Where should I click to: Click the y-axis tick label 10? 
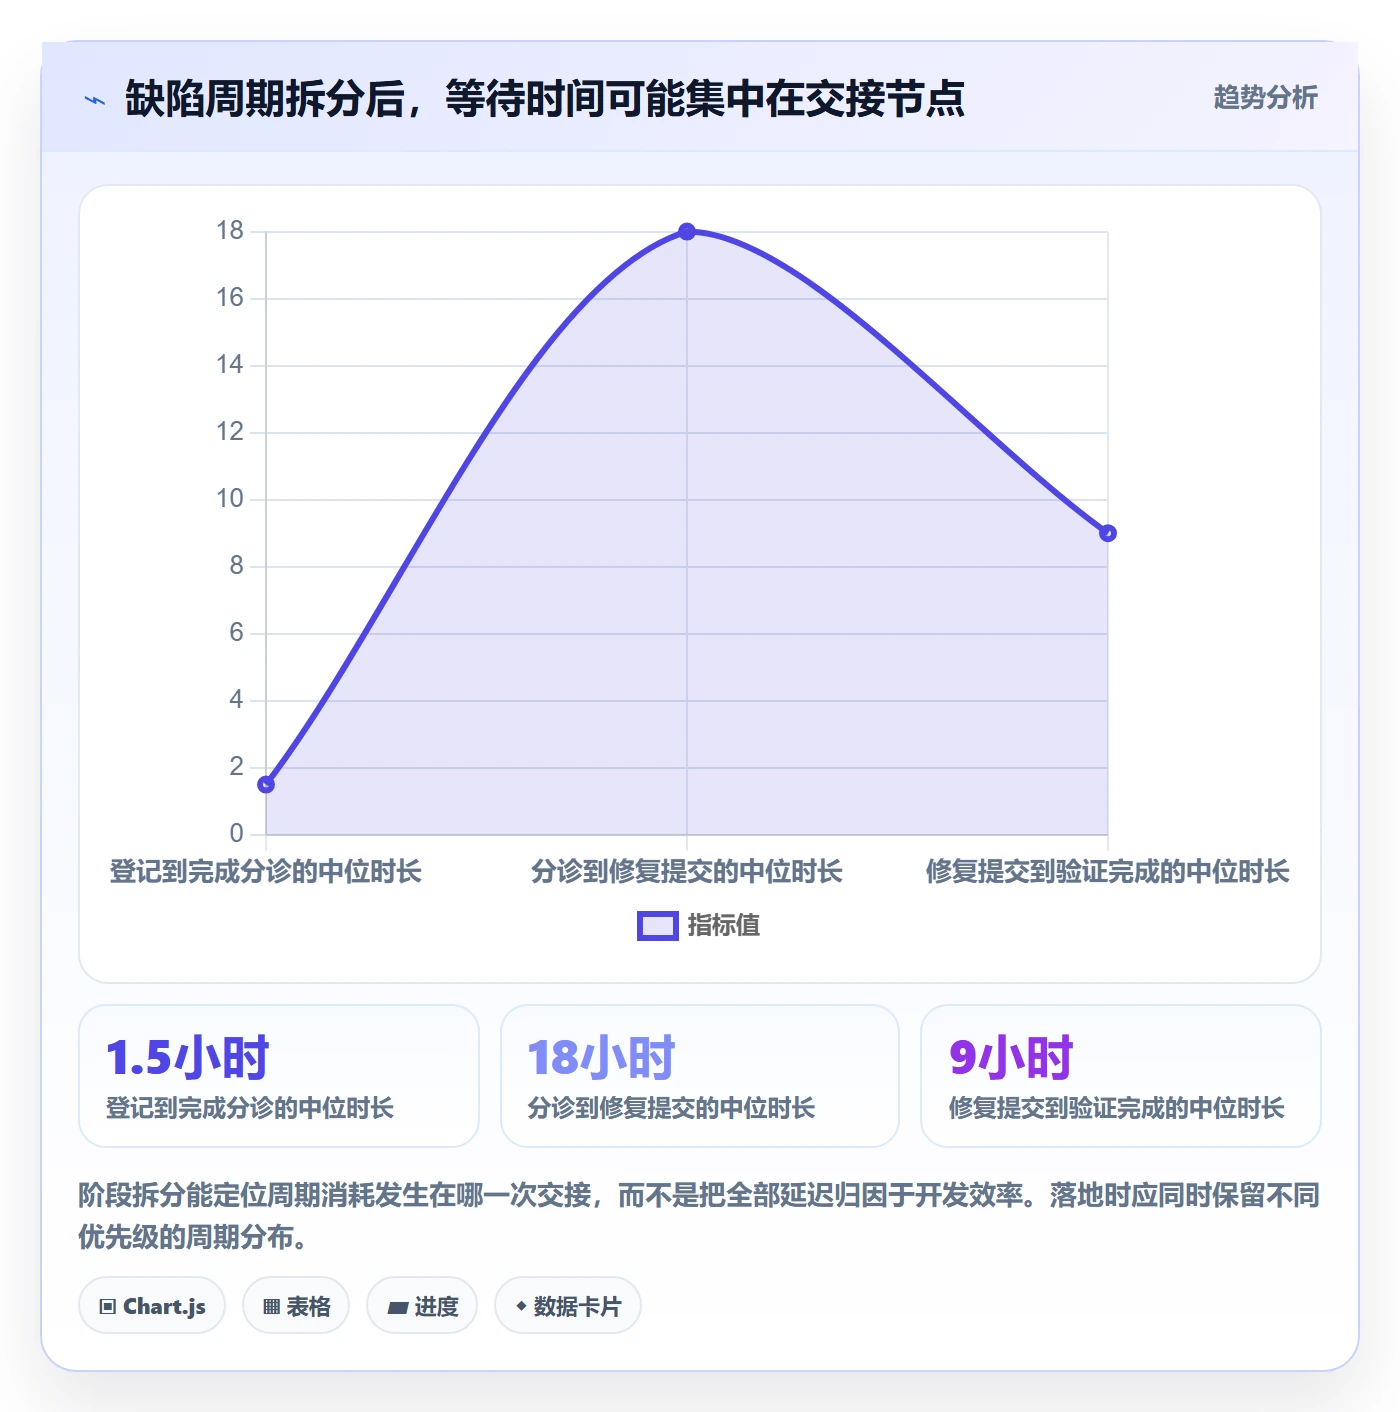(x=230, y=499)
